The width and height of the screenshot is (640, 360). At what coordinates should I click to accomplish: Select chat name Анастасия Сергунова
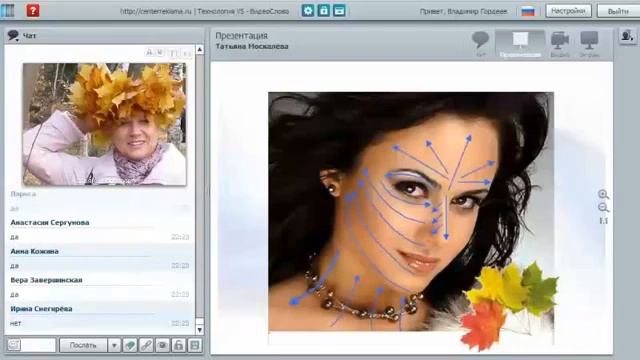coord(50,222)
